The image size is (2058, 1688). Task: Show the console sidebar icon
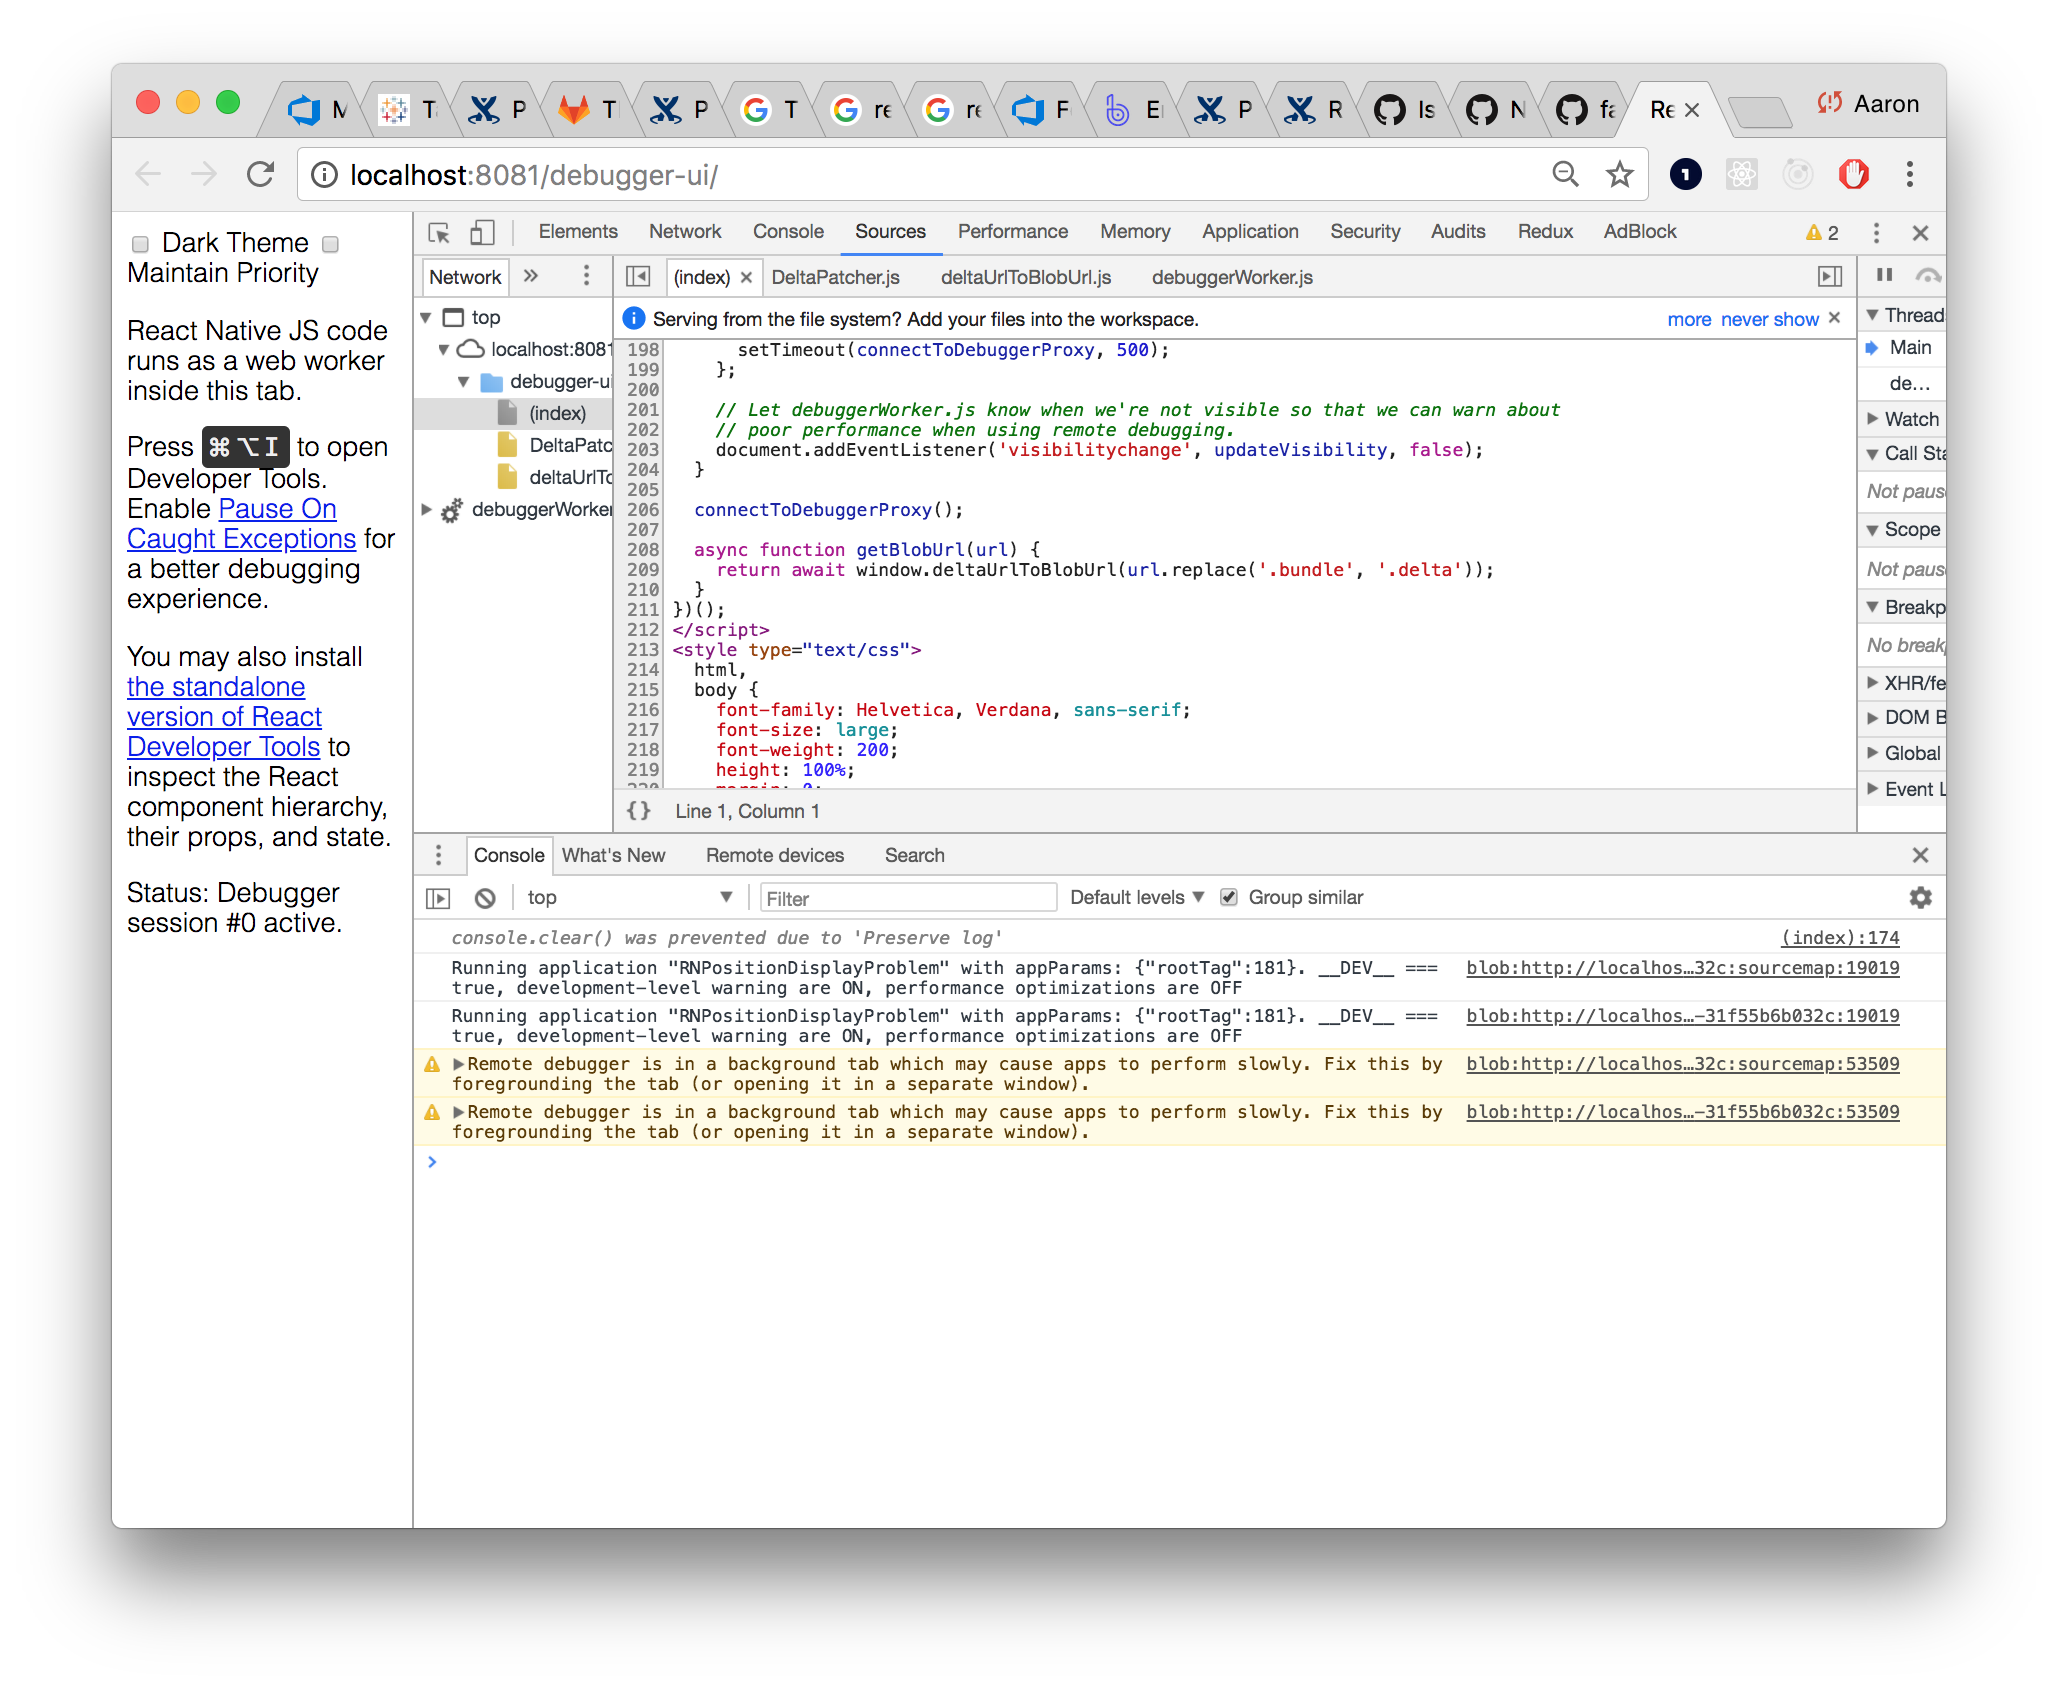(438, 898)
